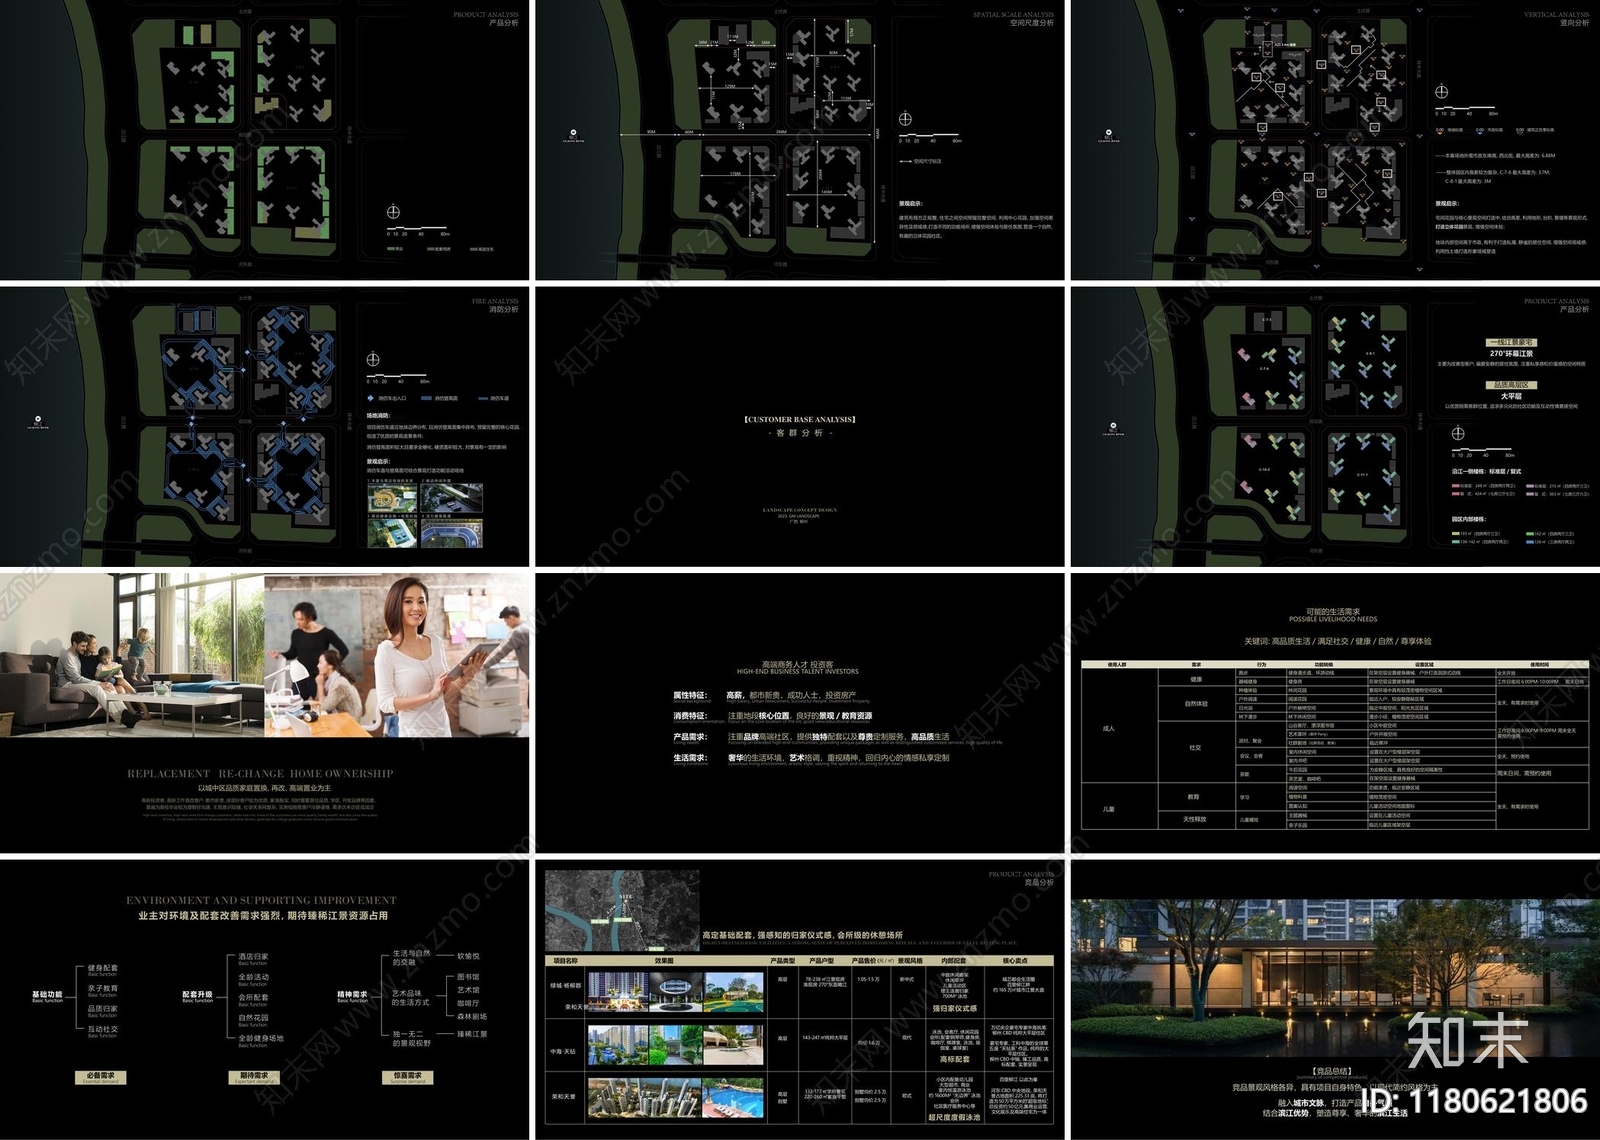Click the 期待需求 gold label
1600x1140 pixels.
point(254,1077)
